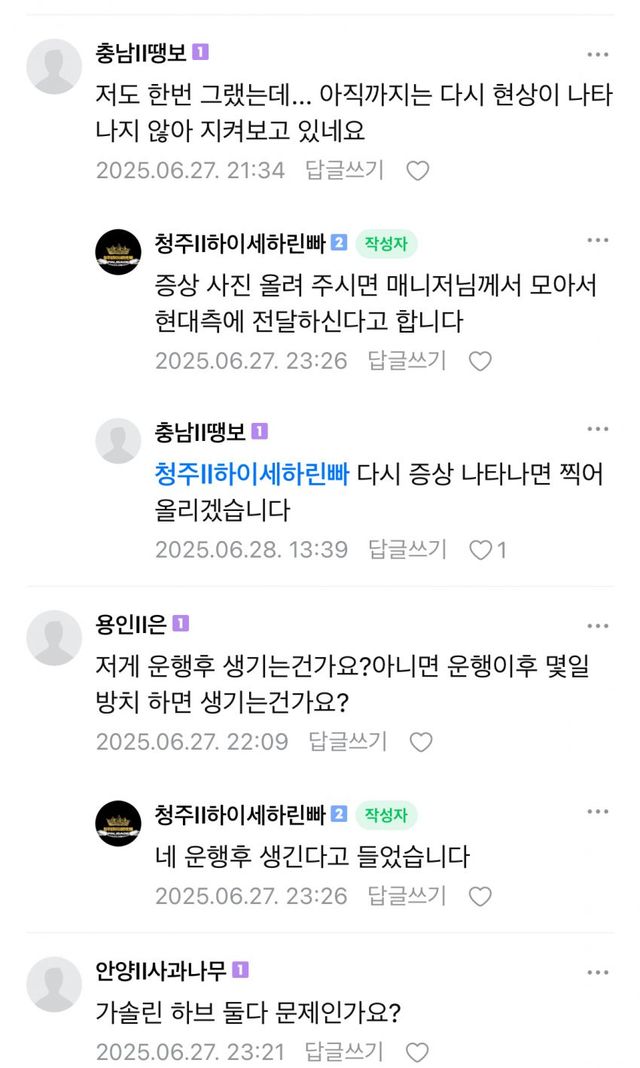This screenshot has height=1068, width=640.
Task: Like 청주II하이세하린빠's reply about 증상 사진
Action: (480, 361)
